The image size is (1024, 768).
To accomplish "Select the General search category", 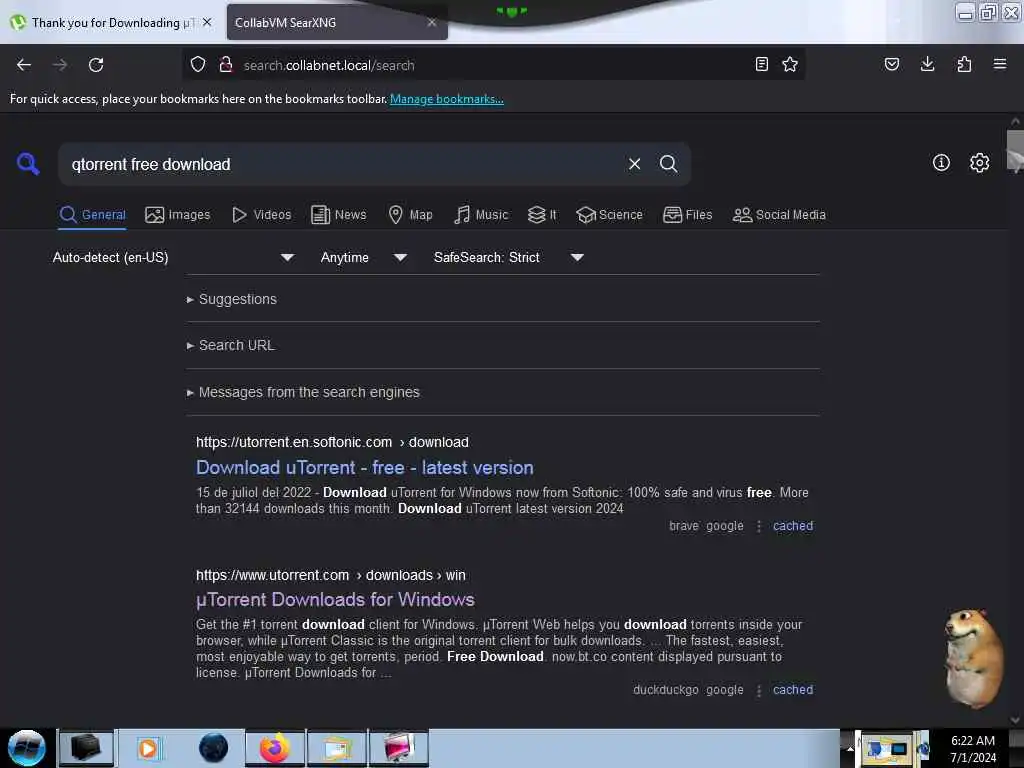I will [92, 215].
